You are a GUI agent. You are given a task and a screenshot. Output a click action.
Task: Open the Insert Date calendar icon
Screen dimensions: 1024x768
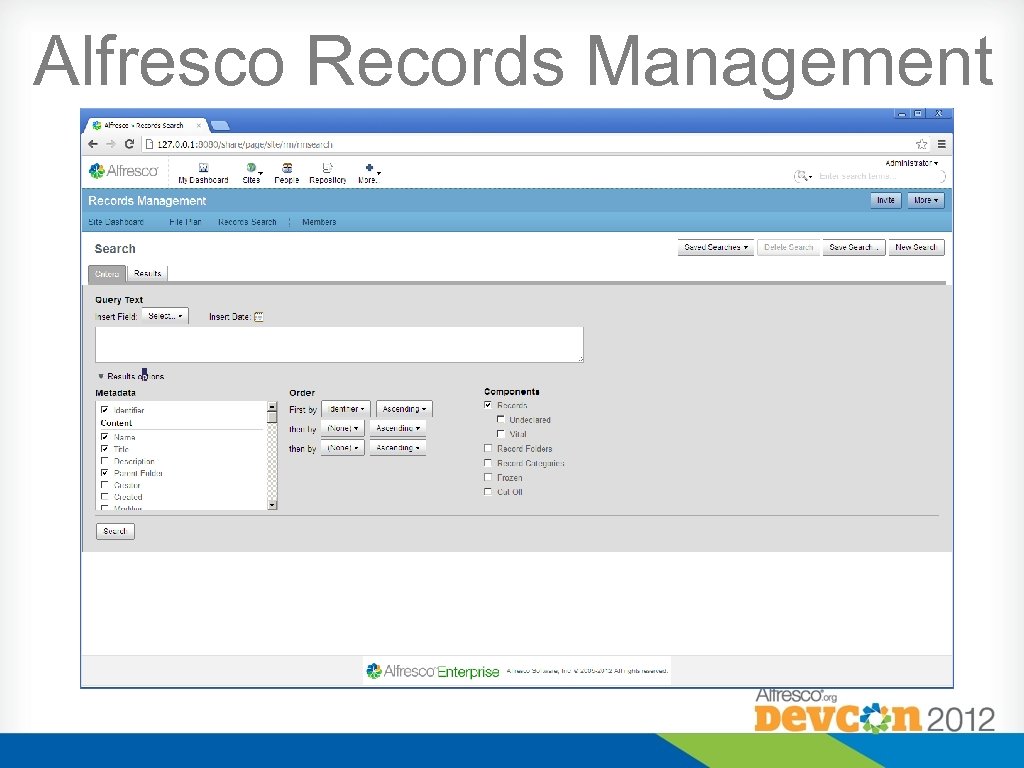259,317
